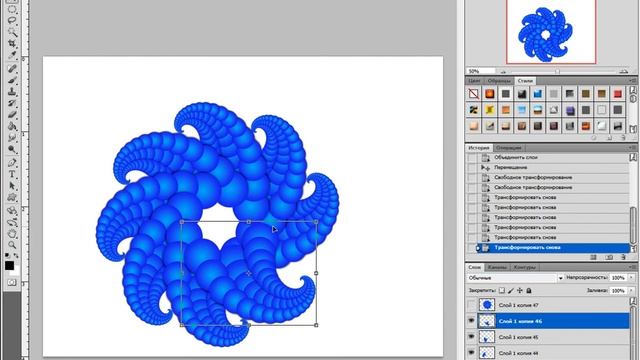Switch to the Цвет tab
Screen dimensions: 640x360
(474, 81)
